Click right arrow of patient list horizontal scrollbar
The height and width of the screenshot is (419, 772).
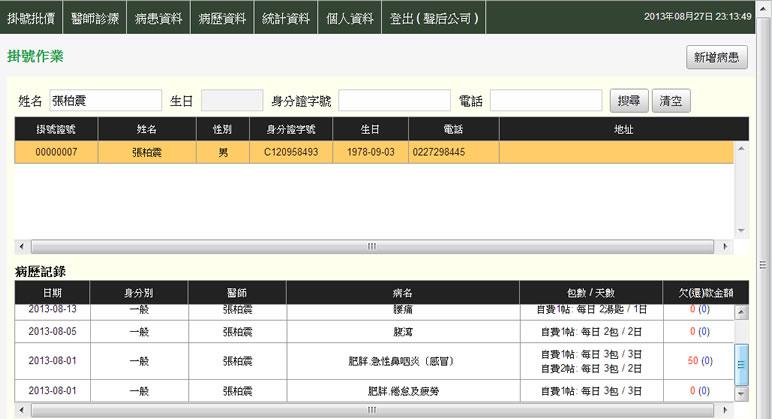tap(723, 246)
